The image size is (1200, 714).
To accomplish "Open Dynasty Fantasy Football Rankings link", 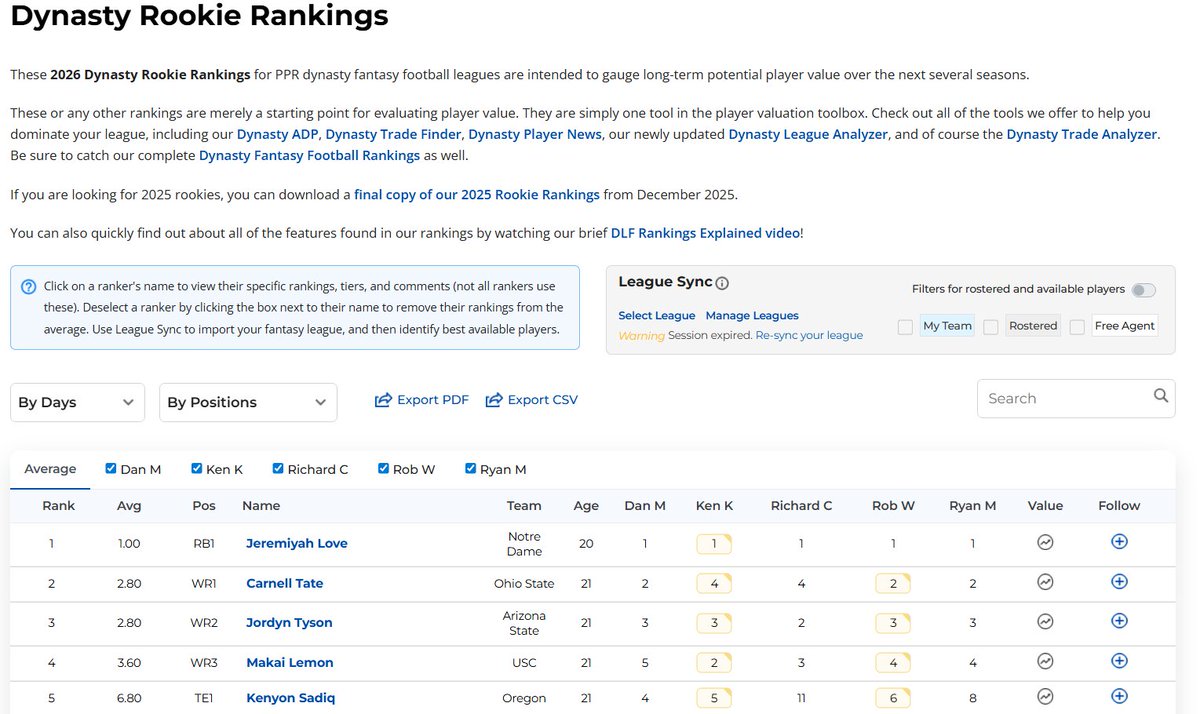I will tap(309, 155).
